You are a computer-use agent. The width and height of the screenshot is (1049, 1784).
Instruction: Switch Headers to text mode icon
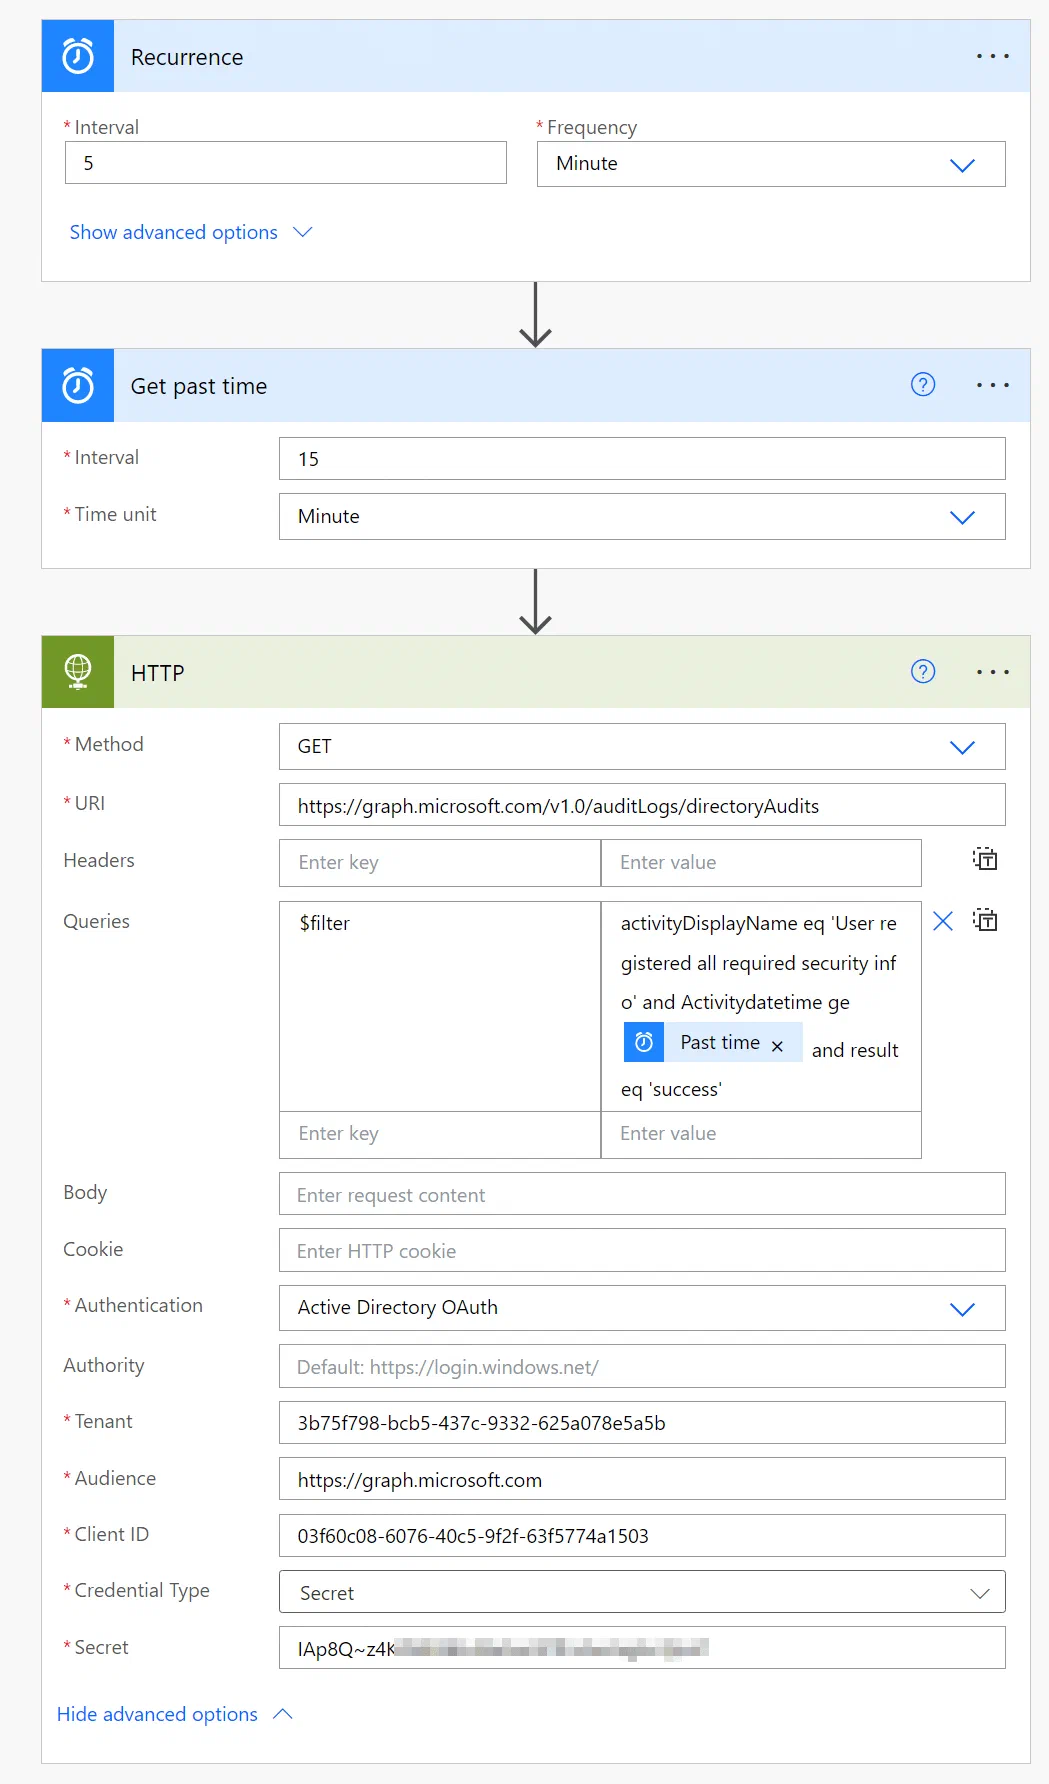[x=985, y=858]
